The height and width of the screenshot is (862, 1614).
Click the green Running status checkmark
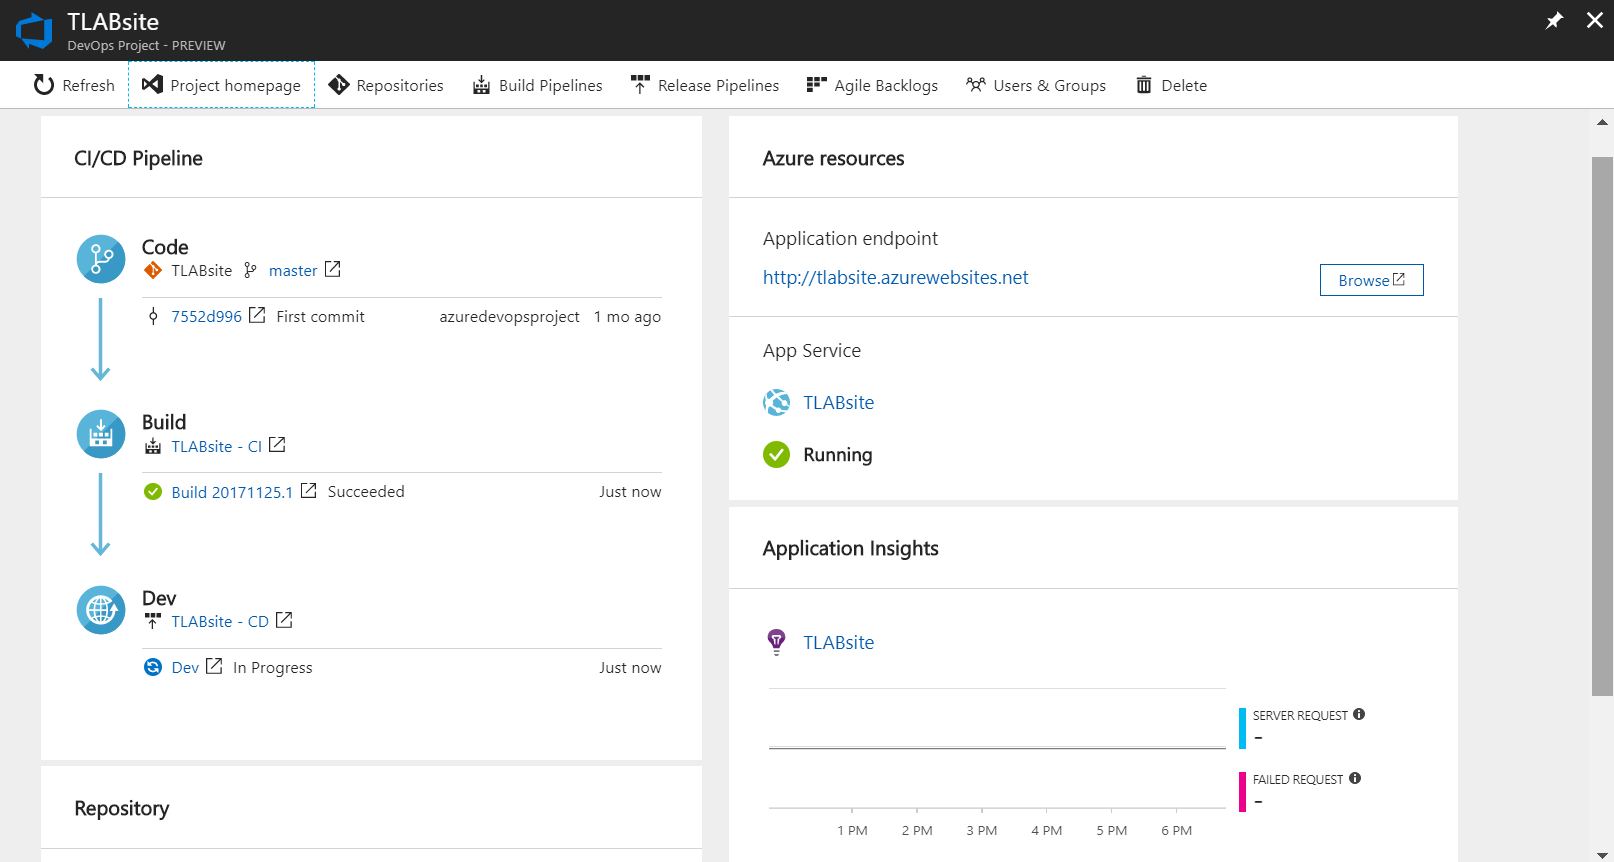point(777,455)
